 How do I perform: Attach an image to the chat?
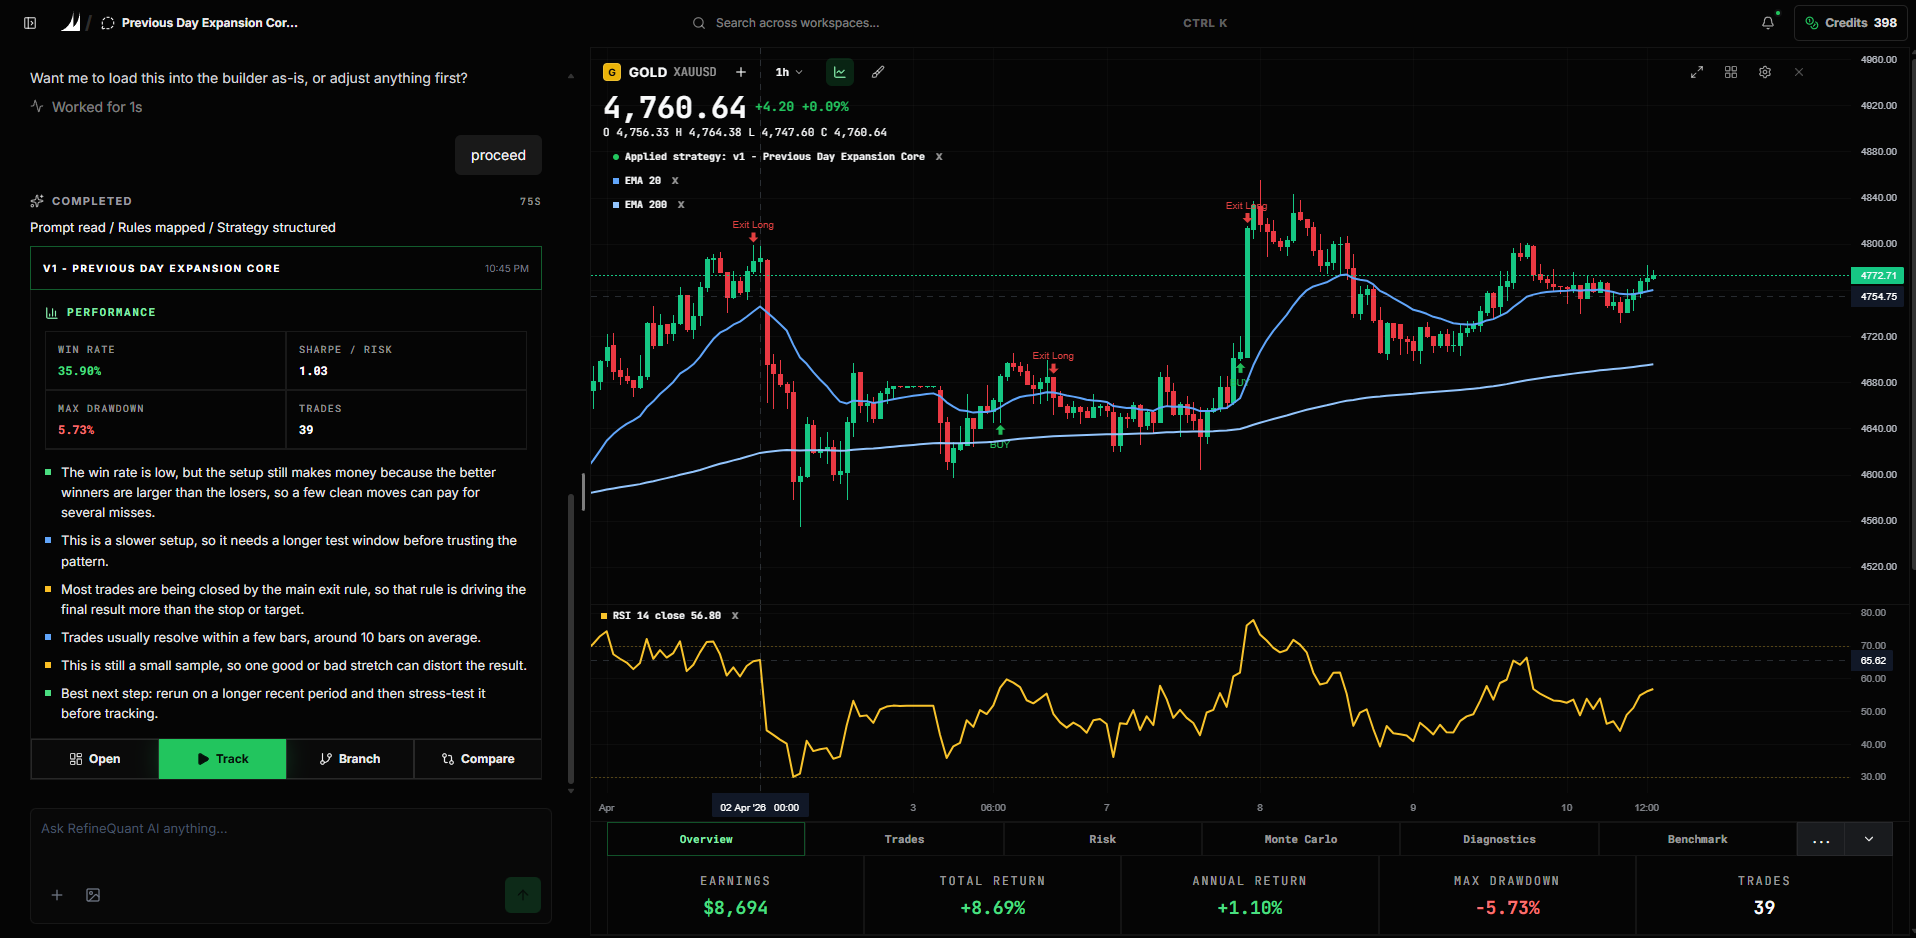[93, 895]
